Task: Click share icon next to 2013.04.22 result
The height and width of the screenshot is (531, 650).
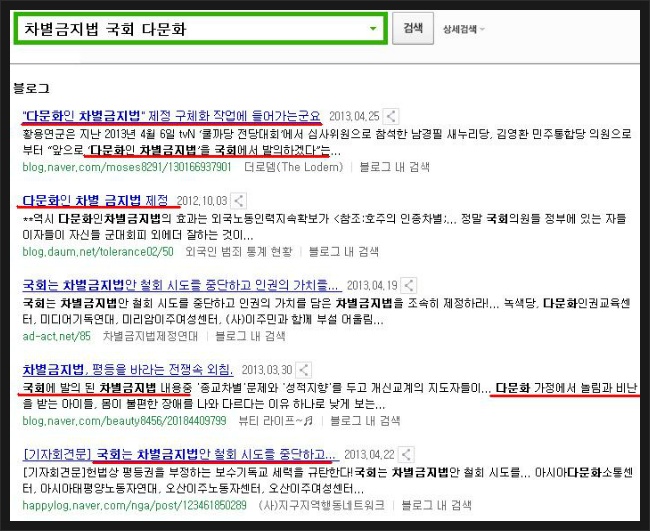Action: tap(406, 454)
